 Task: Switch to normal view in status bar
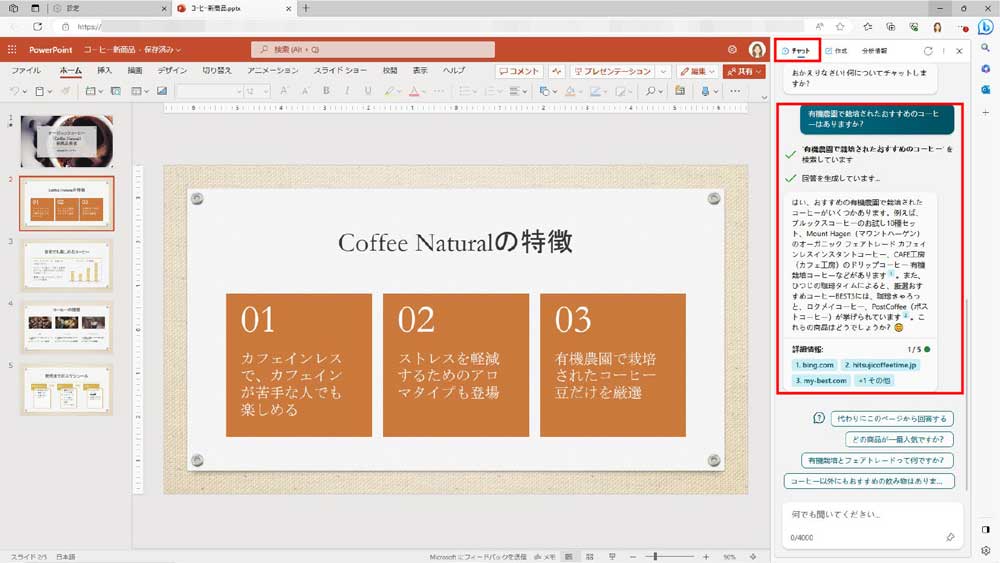568,557
